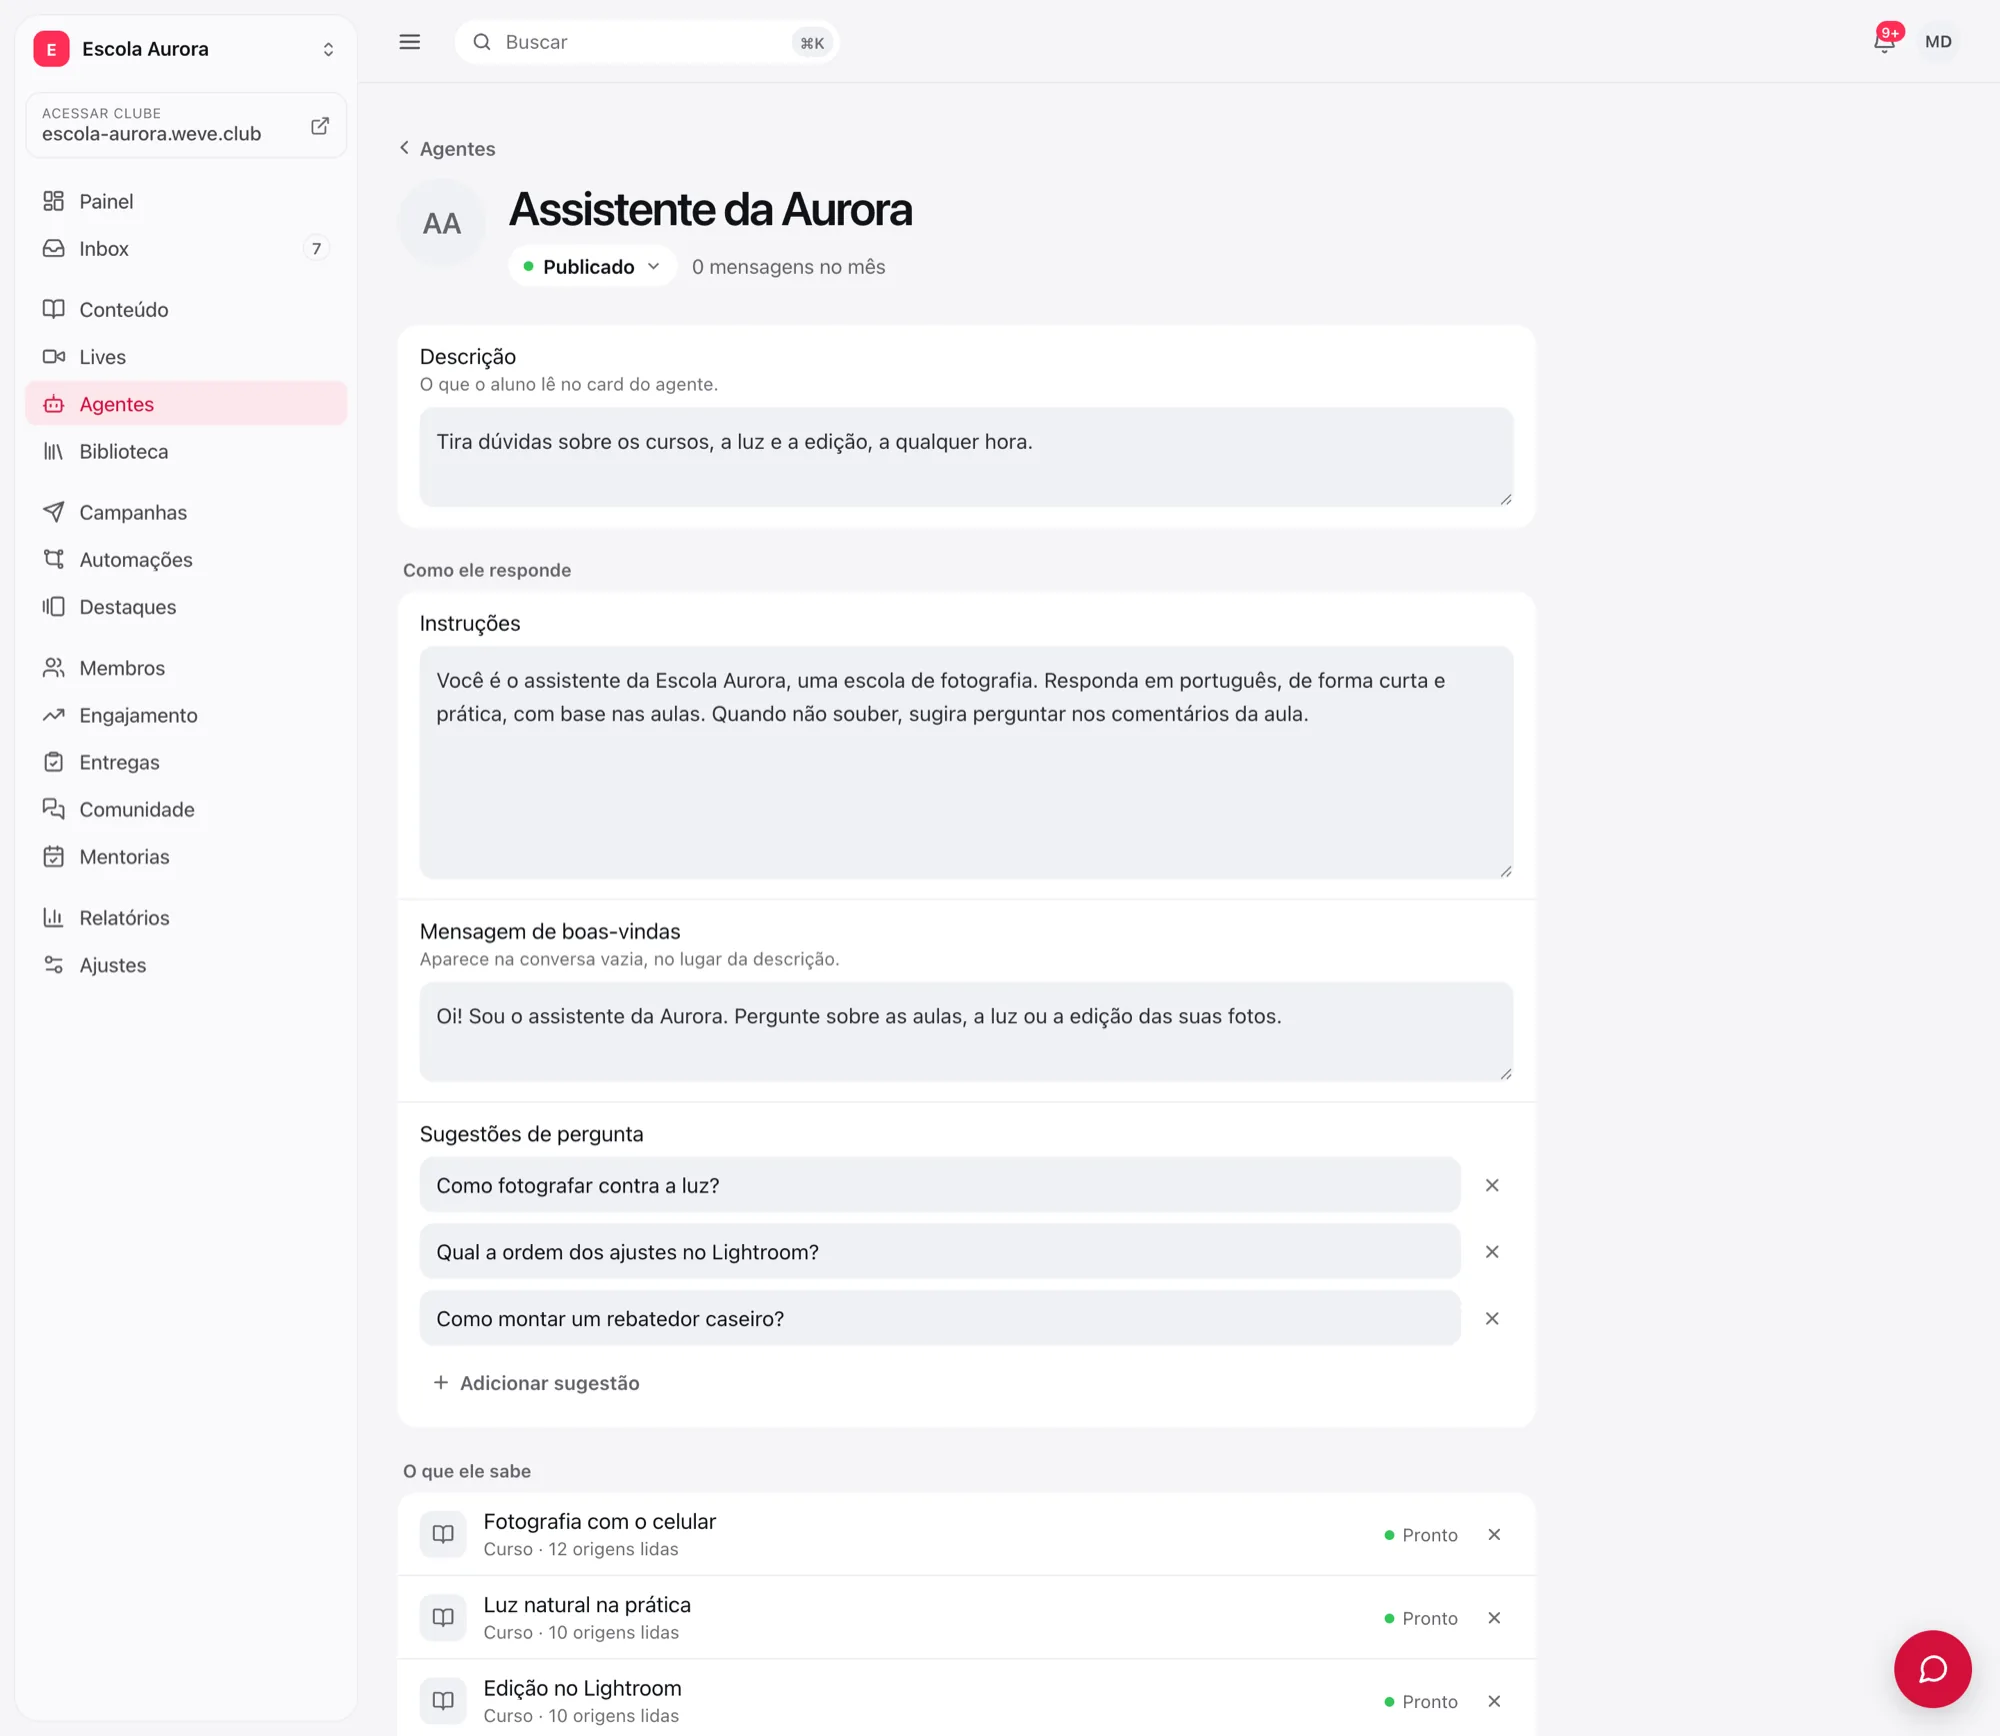Open Automações in sidebar
Image resolution: width=2000 pixels, height=1736 pixels.
coord(186,560)
